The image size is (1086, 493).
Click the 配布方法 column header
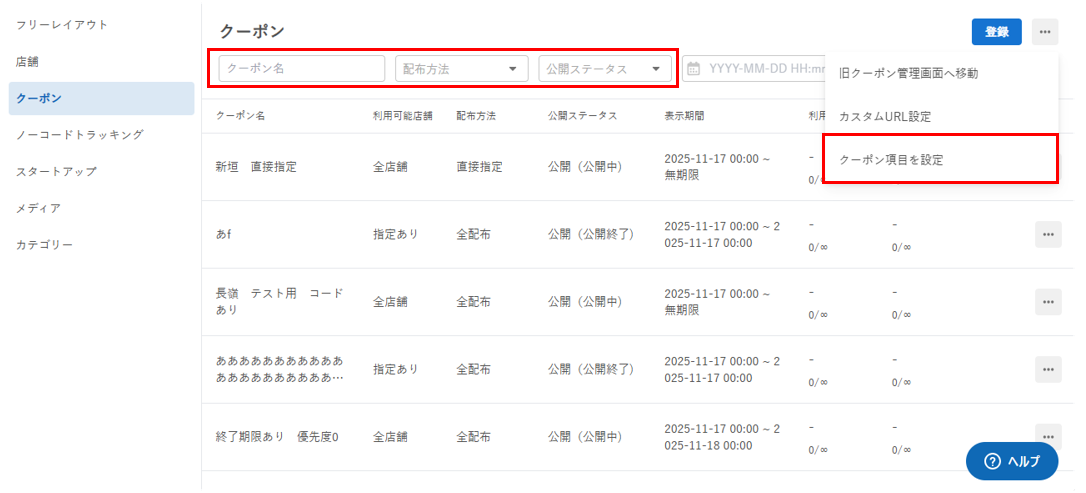pyautogui.click(x=476, y=116)
